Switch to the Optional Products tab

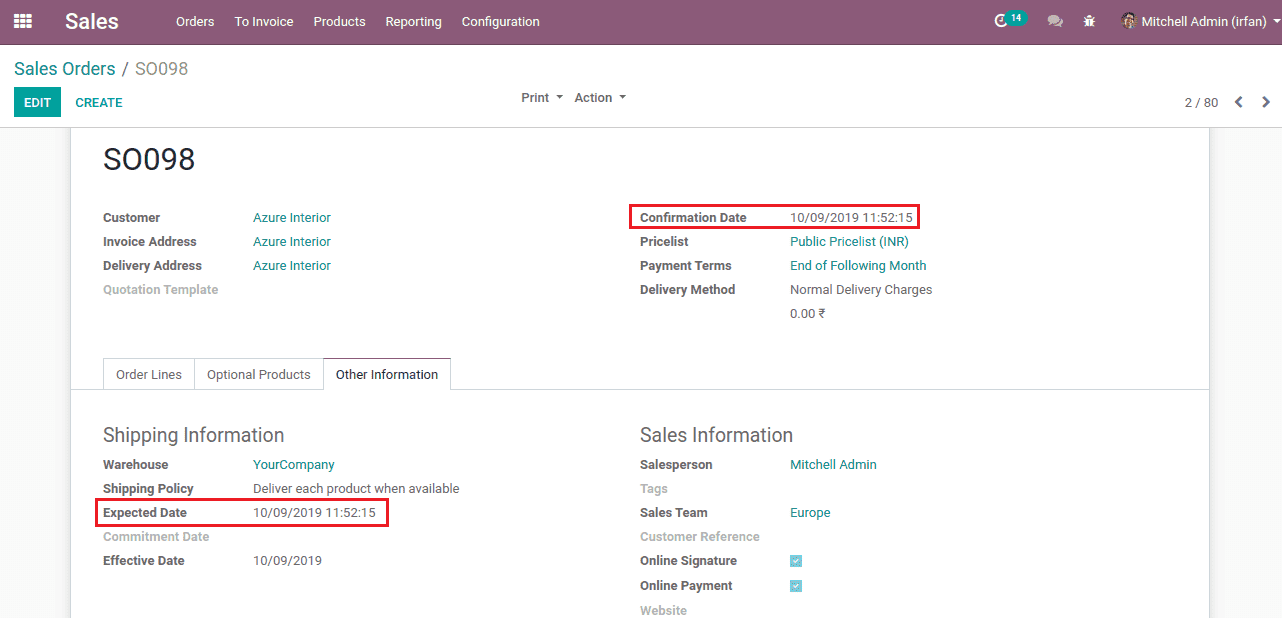(259, 374)
